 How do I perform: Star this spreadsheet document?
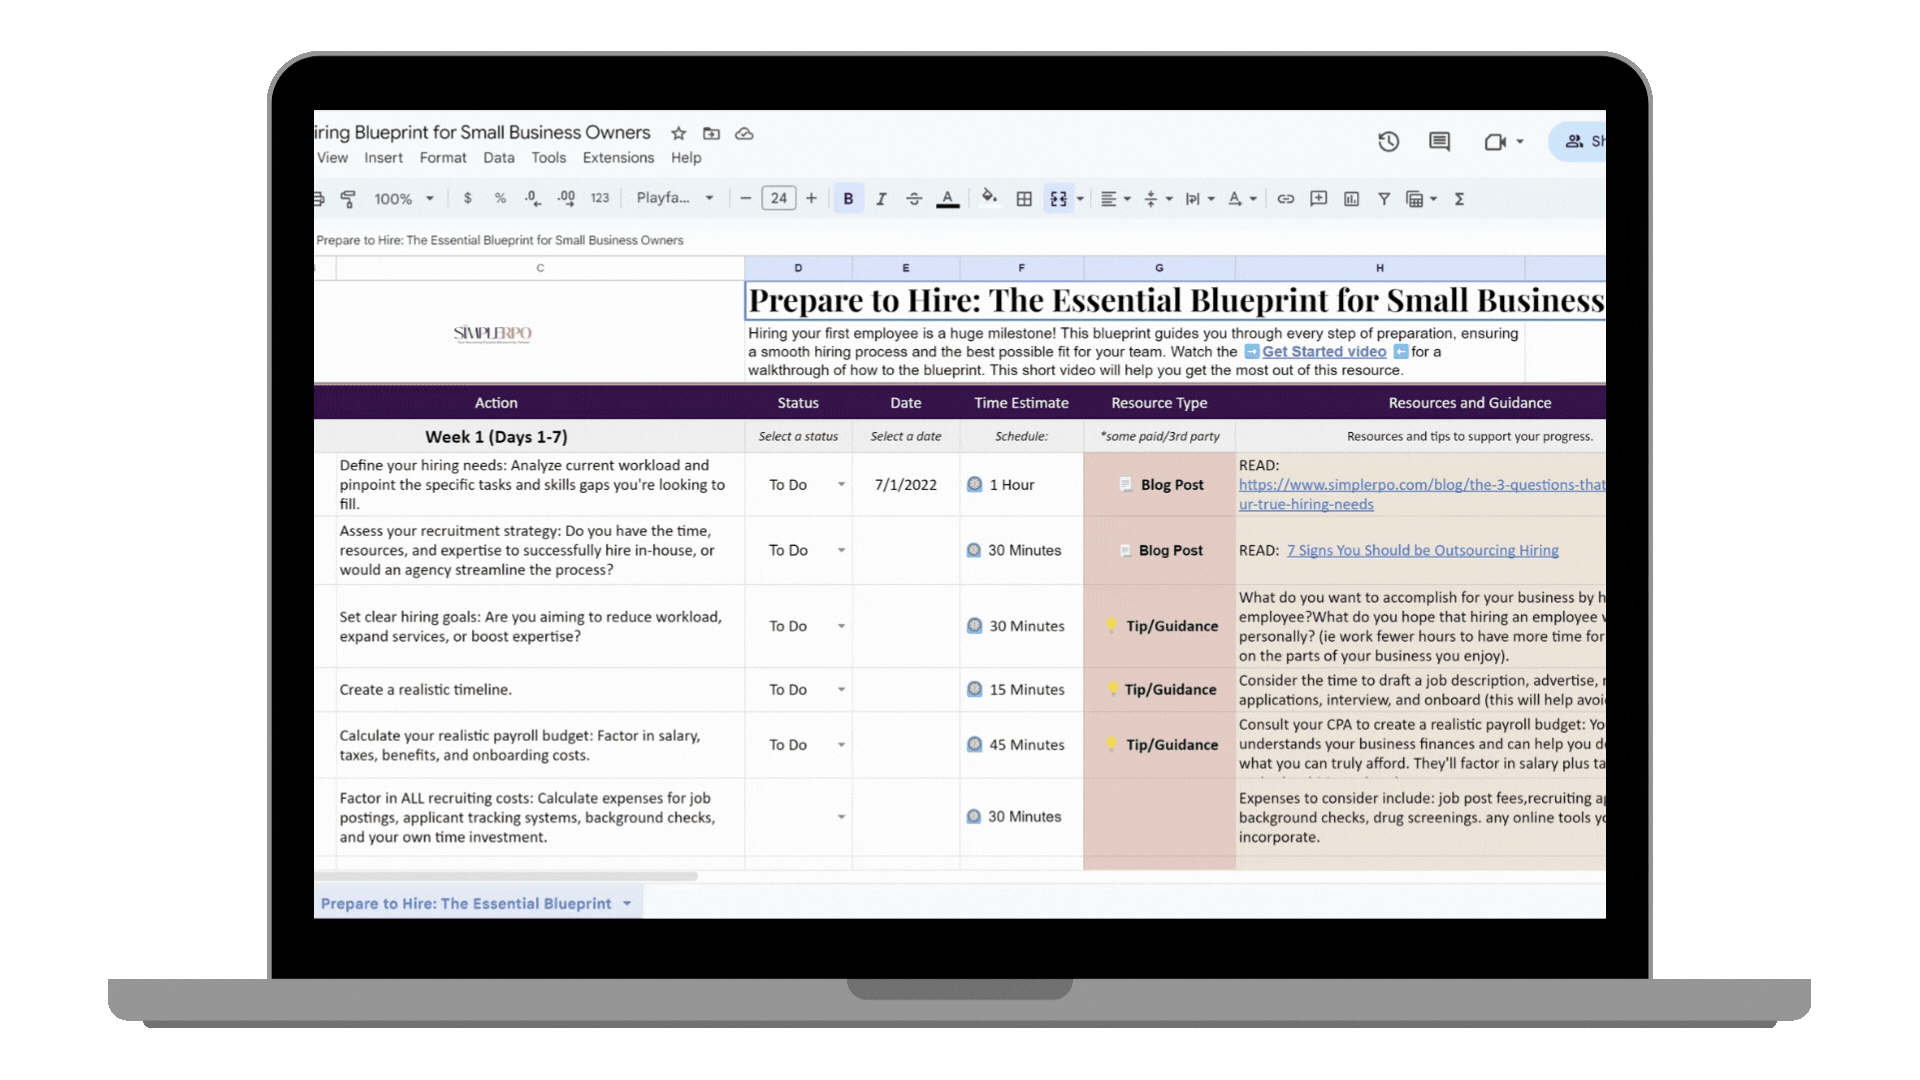click(x=678, y=133)
